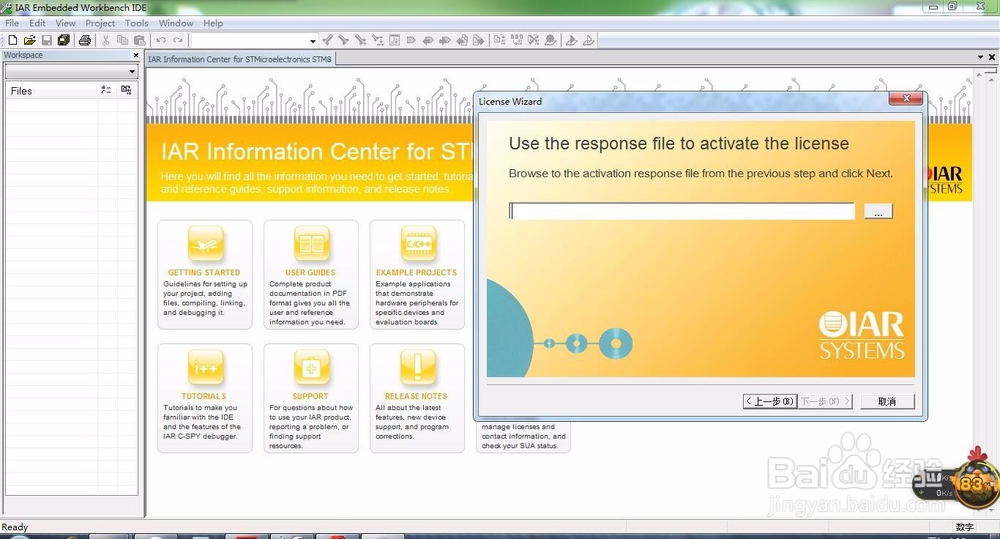Click the Stop Build icon

point(533,40)
